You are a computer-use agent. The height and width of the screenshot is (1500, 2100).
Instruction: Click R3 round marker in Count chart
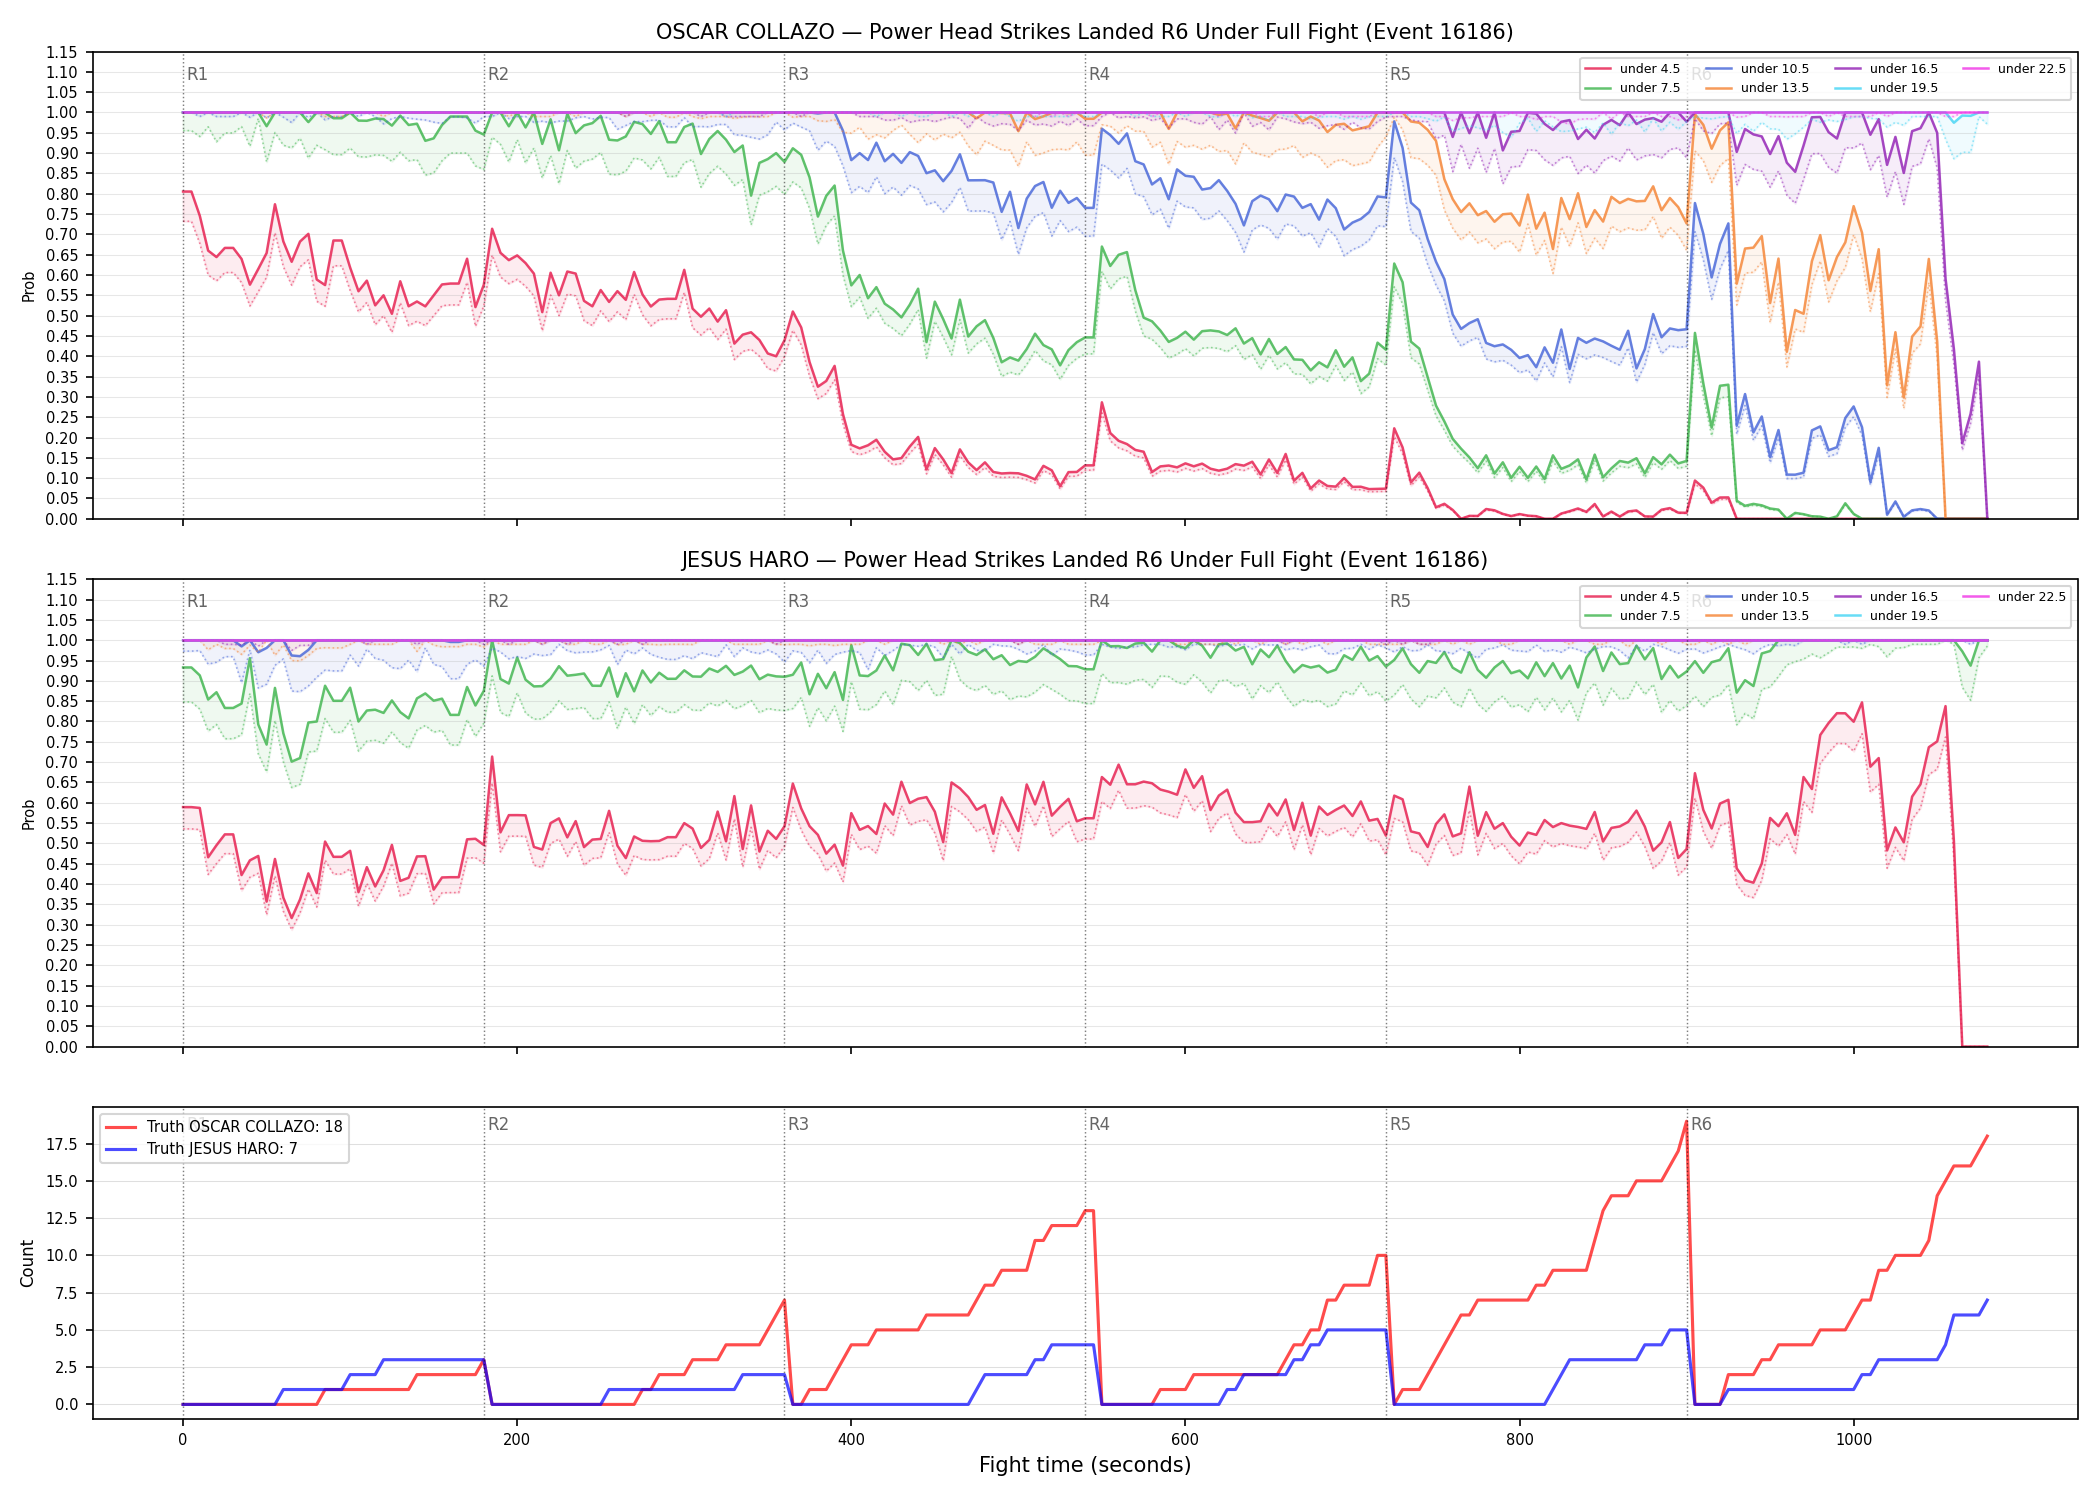pyautogui.click(x=798, y=1124)
